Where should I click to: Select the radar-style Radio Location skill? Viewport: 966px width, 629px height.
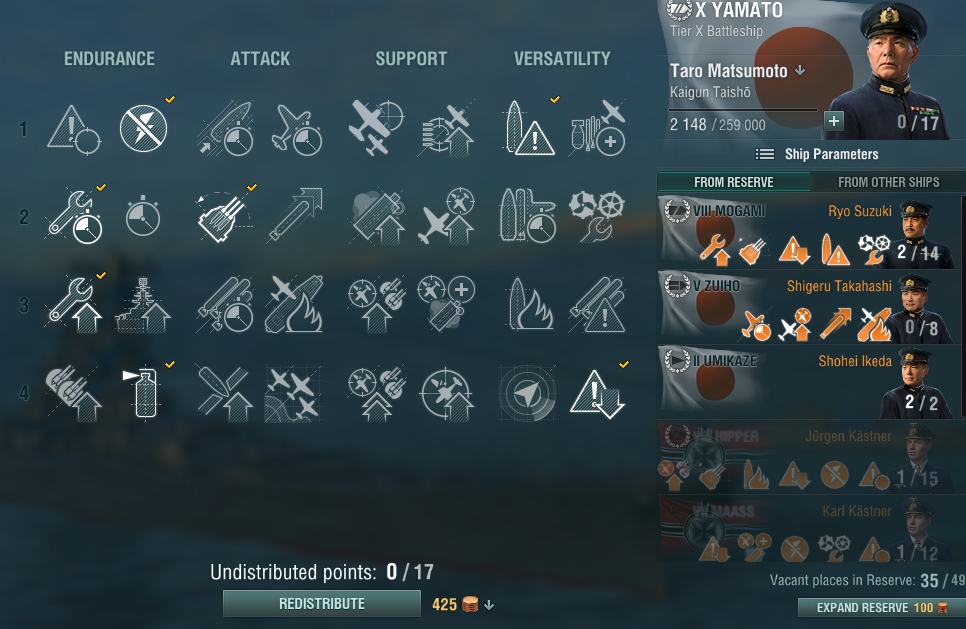528,392
